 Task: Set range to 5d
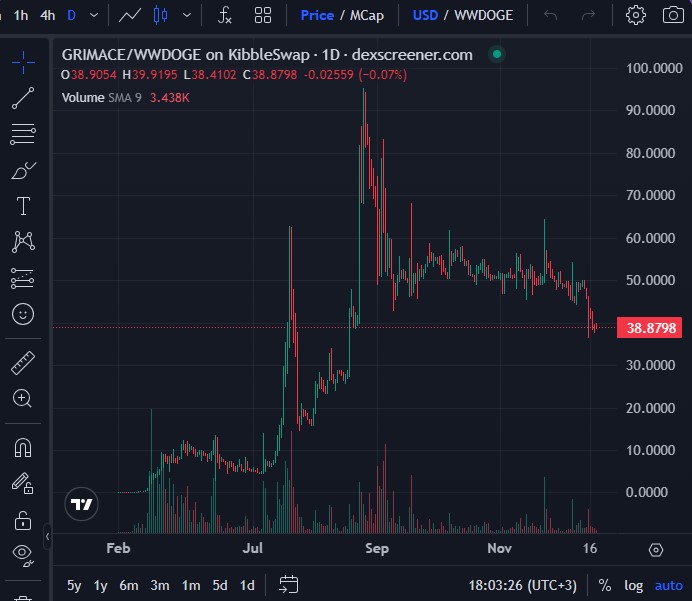click(x=220, y=586)
